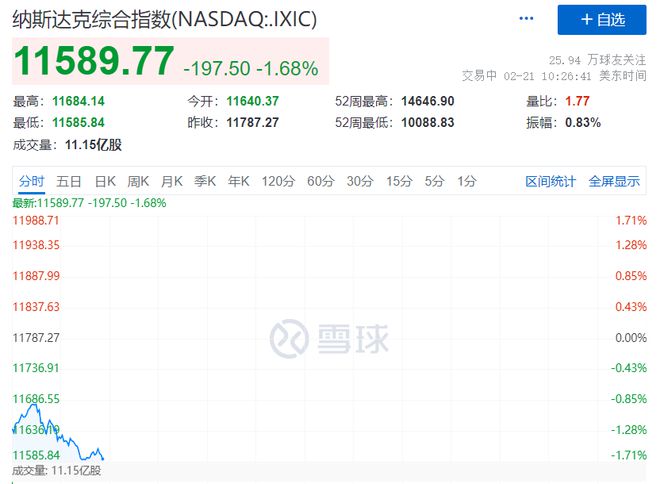
Task: Choose the 60分 interval tab
Action: coord(320,181)
